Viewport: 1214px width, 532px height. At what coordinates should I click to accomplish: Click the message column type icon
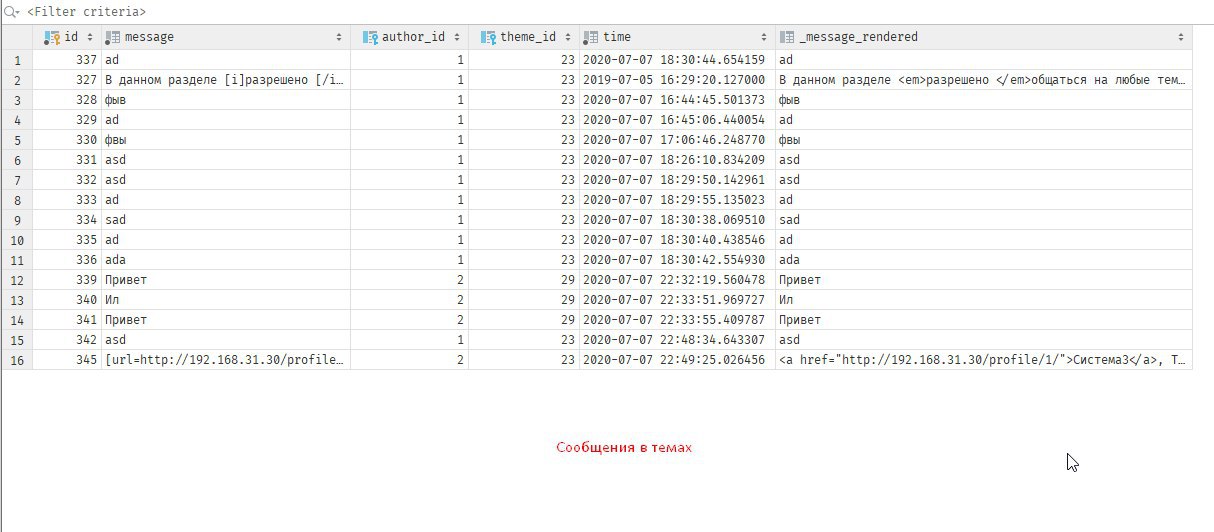[x=113, y=37]
